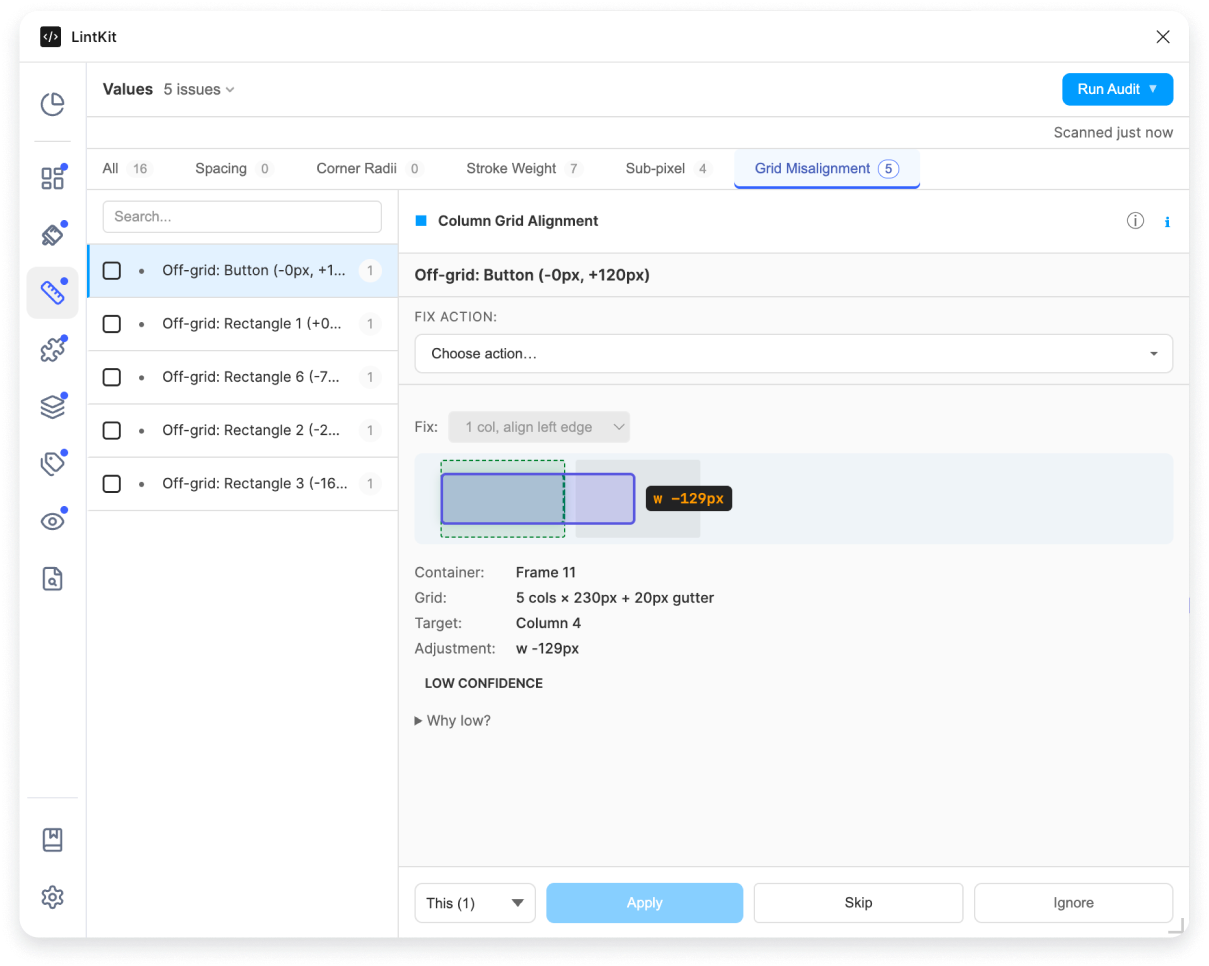Open the eye visibility icon in the sidebar

click(x=52, y=521)
